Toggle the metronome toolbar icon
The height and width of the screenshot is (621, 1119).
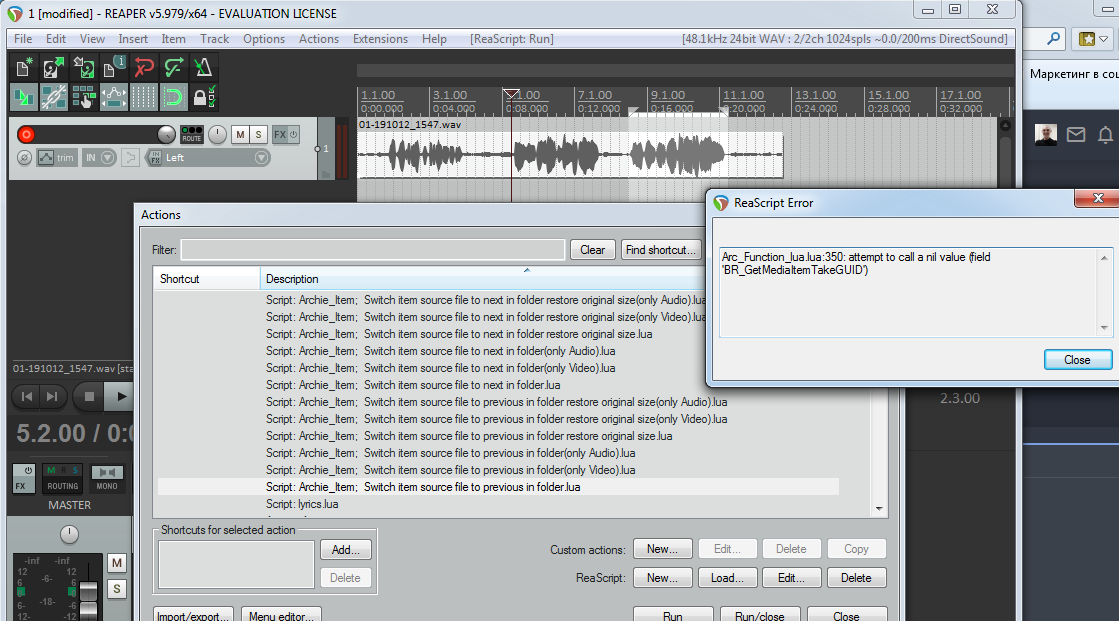(203, 68)
